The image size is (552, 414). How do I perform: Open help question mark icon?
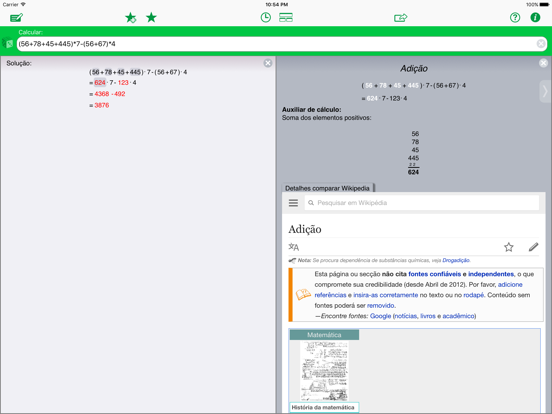click(515, 17)
